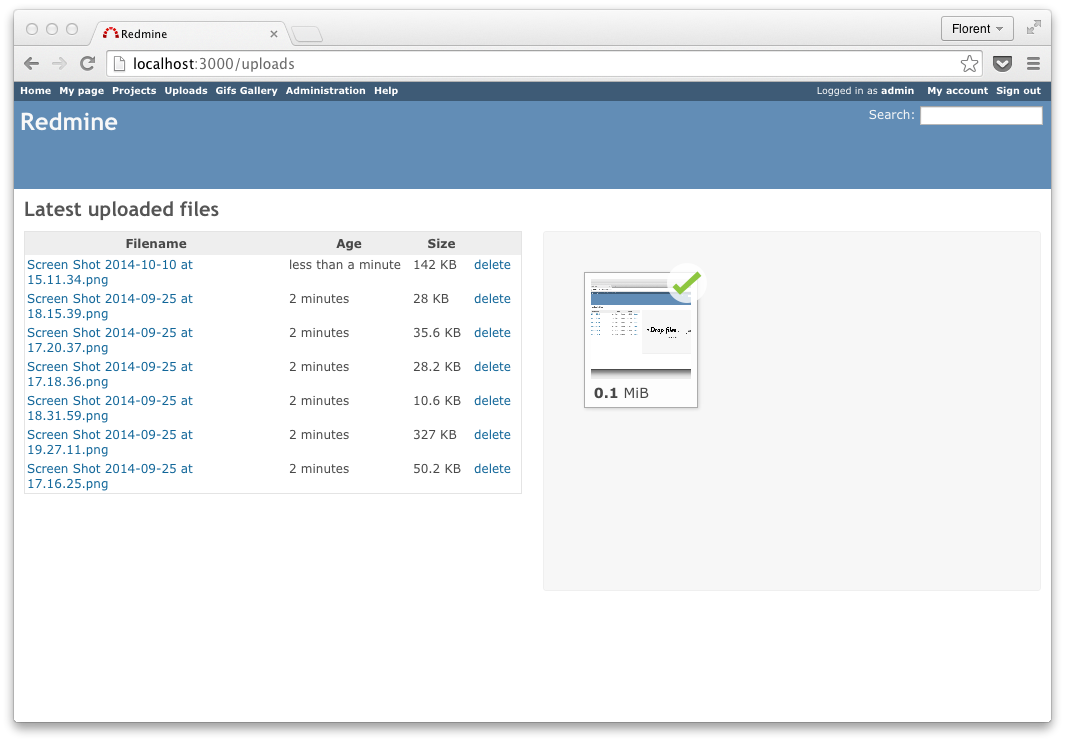
Task: Open the Florent profile dropdown
Action: click(977, 29)
